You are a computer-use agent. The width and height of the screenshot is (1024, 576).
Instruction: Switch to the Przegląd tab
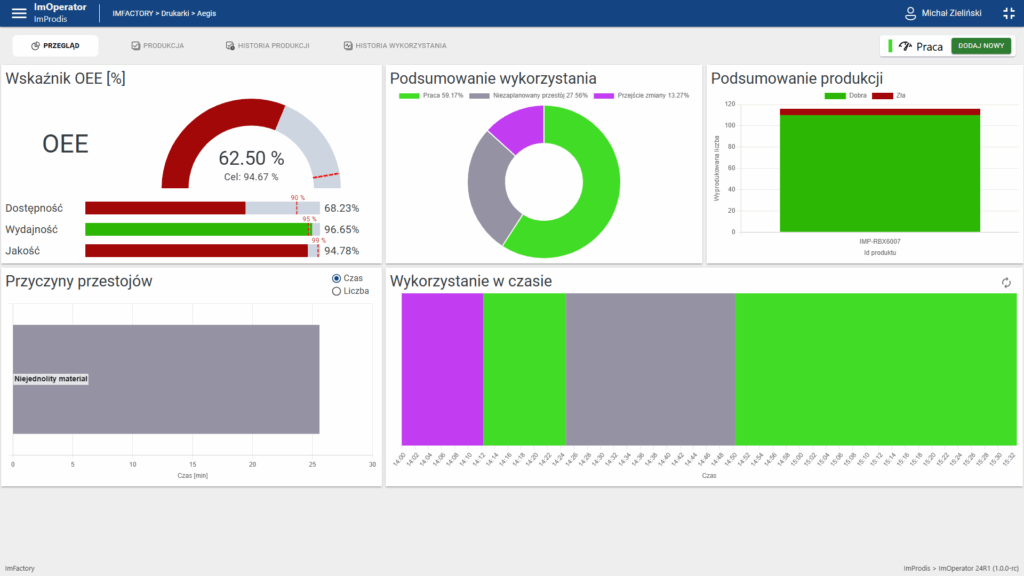point(55,46)
